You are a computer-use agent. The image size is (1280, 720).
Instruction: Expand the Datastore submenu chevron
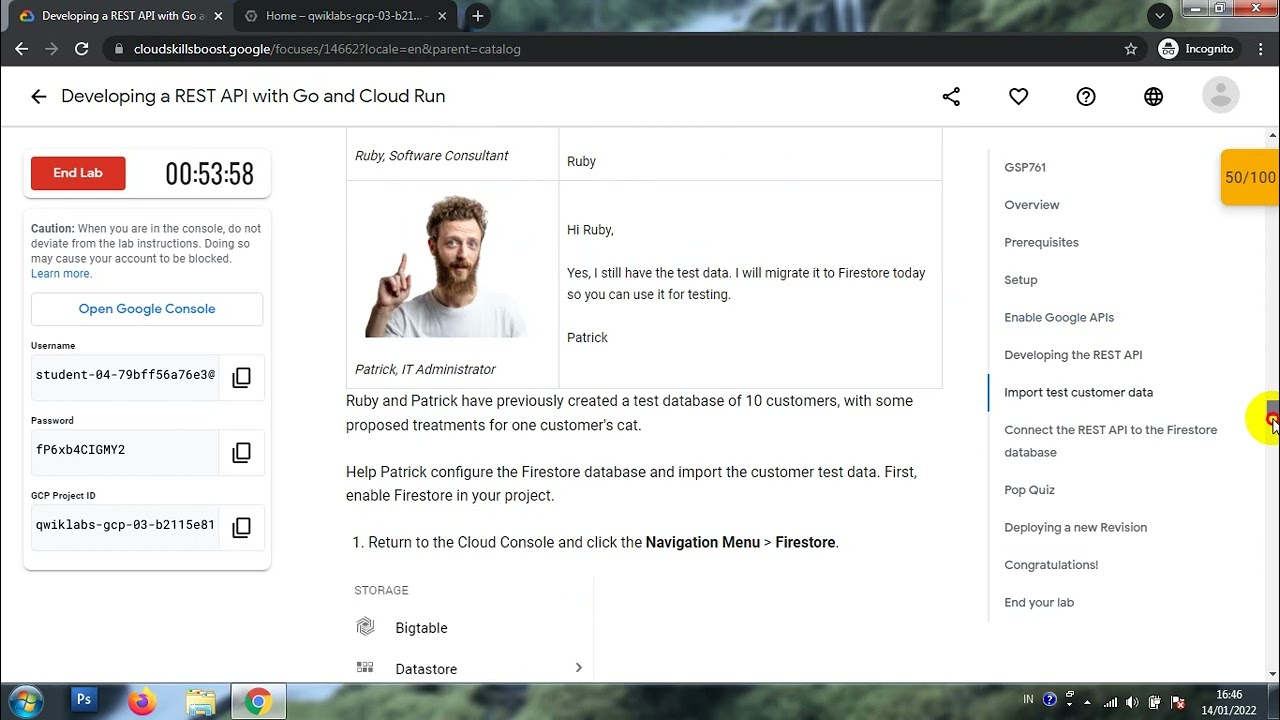point(578,668)
